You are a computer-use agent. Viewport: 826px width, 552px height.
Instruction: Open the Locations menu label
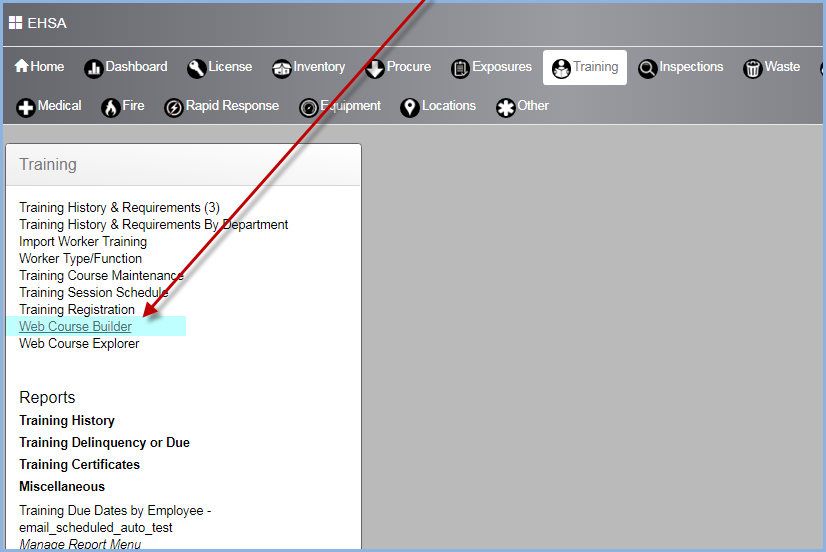[449, 105]
